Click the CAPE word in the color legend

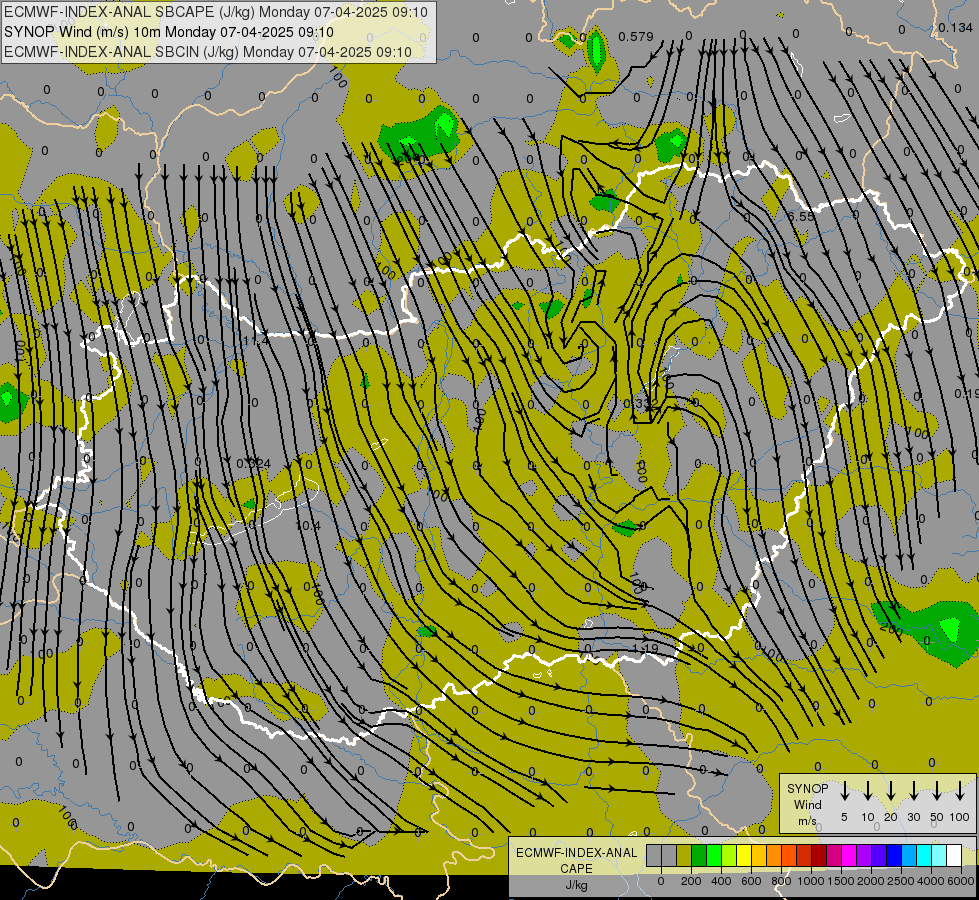(576, 869)
